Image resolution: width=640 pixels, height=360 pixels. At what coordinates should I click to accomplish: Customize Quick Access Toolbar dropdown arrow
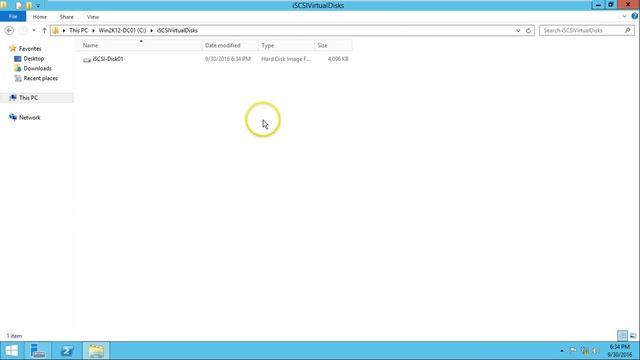(x=38, y=6)
